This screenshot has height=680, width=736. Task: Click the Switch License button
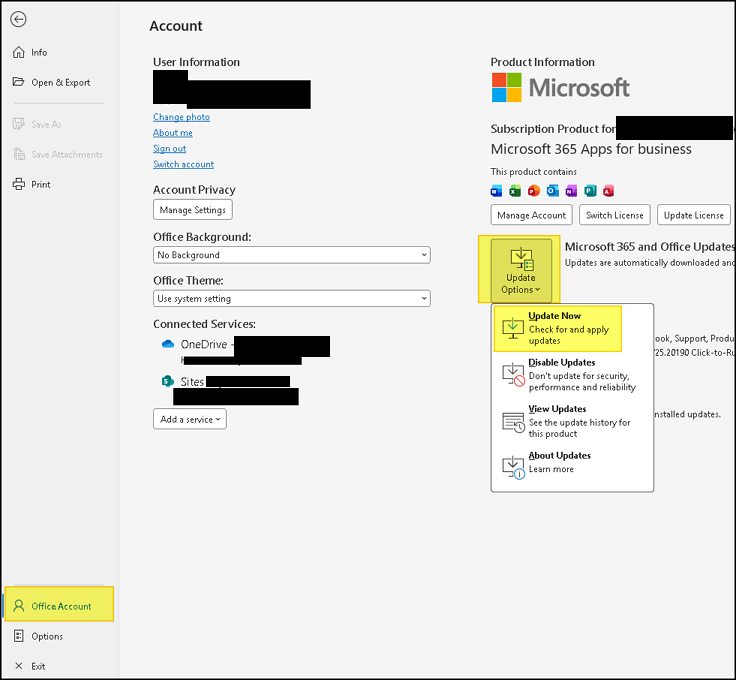[x=614, y=215]
